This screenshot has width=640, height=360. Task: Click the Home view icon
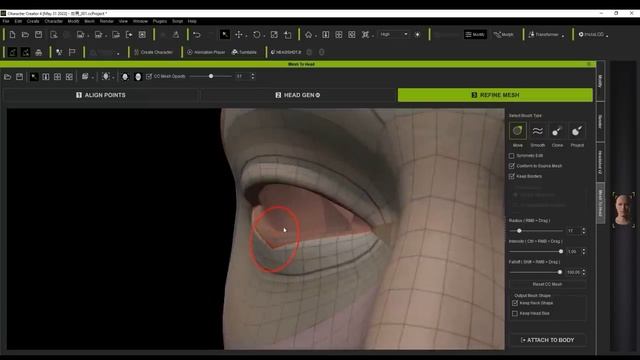point(309,35)
